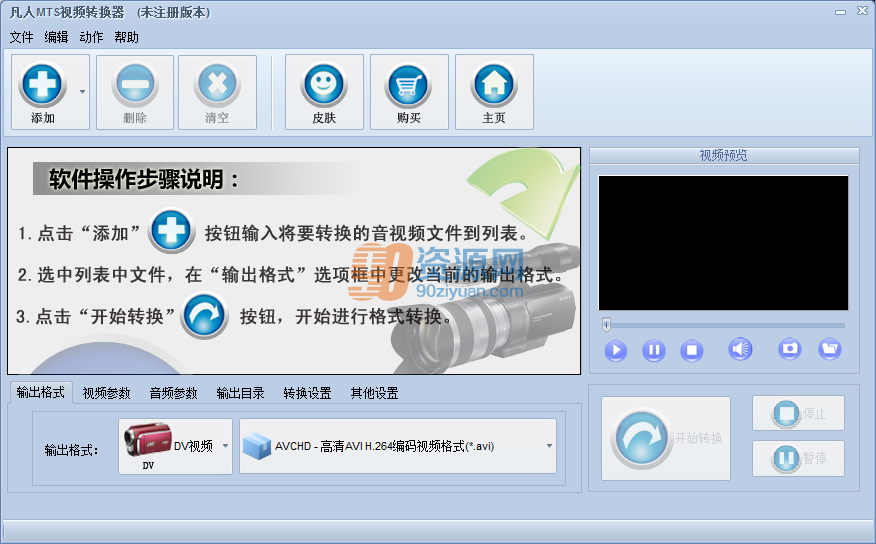
Task: Click the 视频预览 panel header
Action: [x=724, y=155]
